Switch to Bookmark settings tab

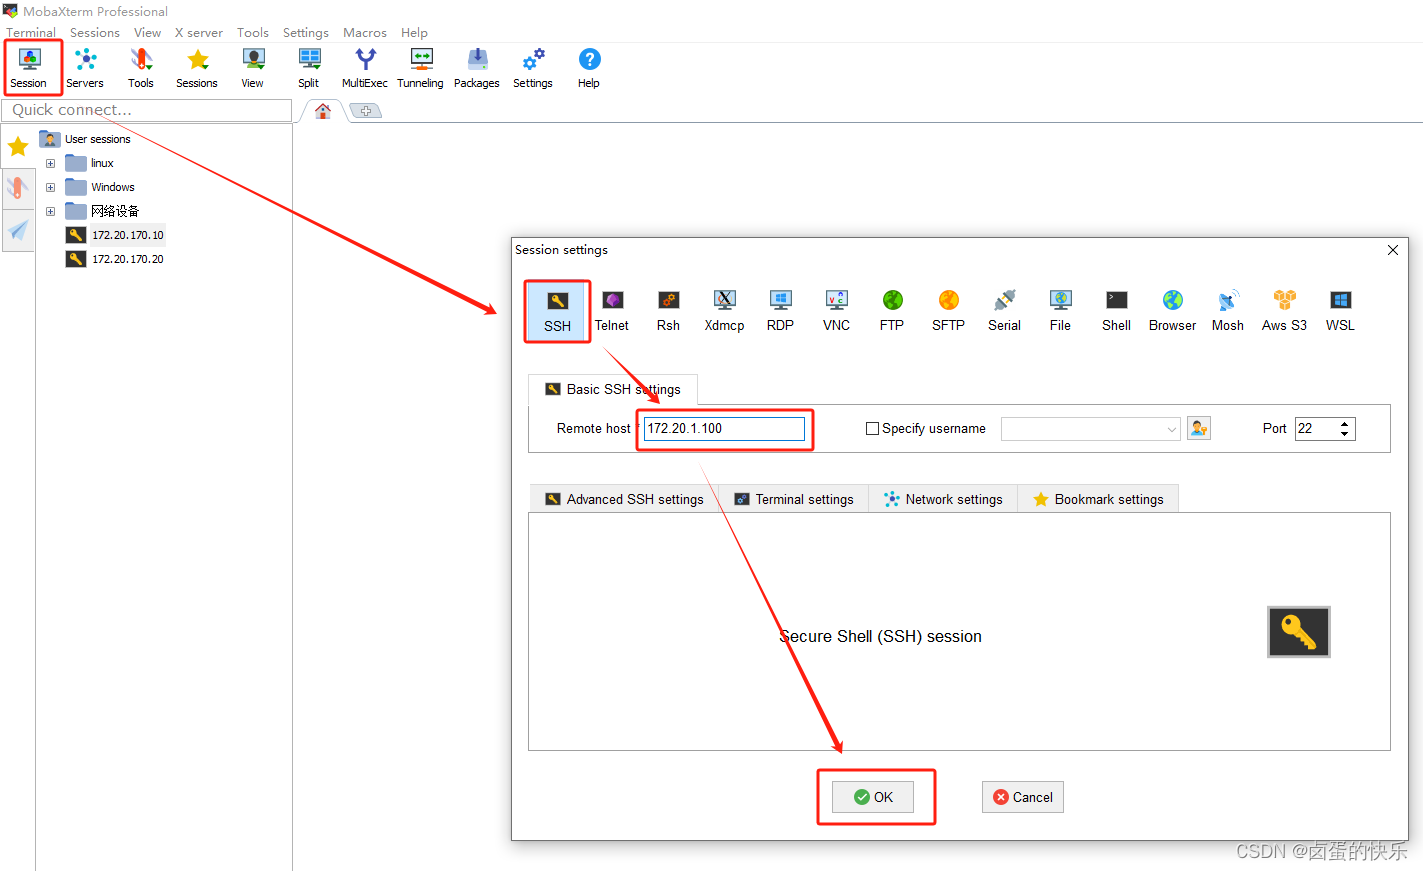click(1098, 499)
